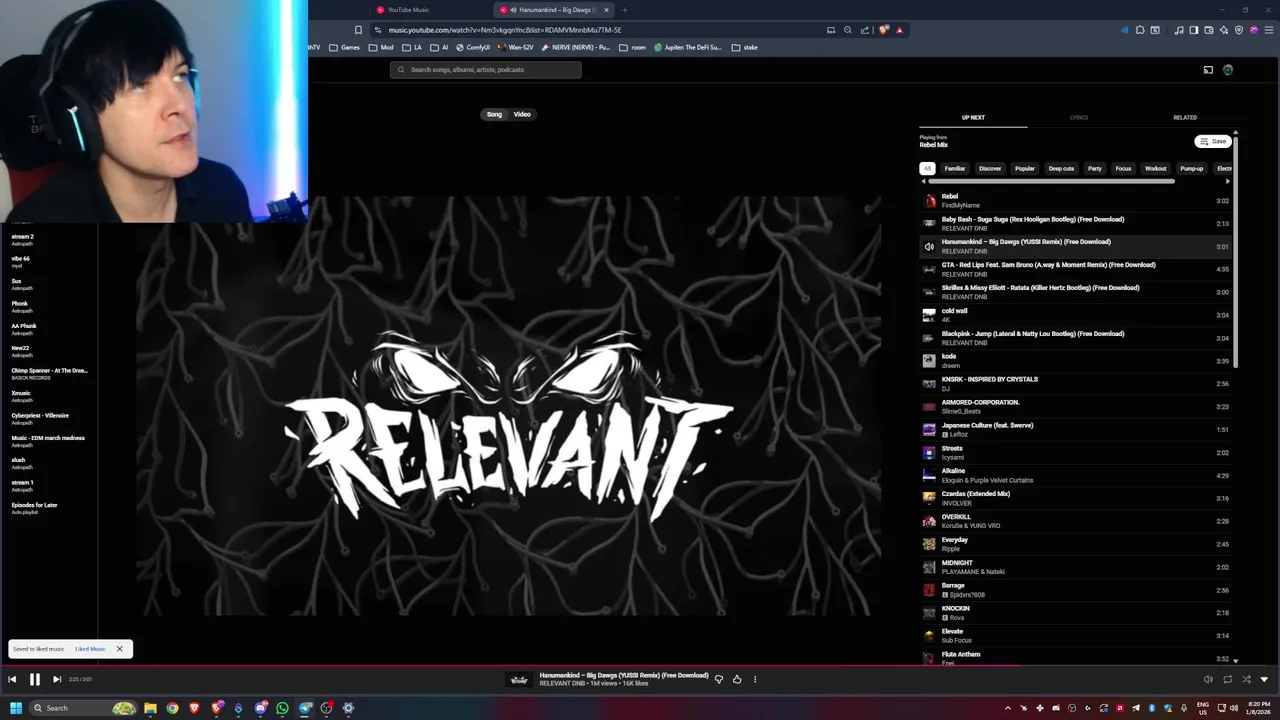Click the browser address bar URL
The image size is (1280, 720).
click(x=505, y=30)
